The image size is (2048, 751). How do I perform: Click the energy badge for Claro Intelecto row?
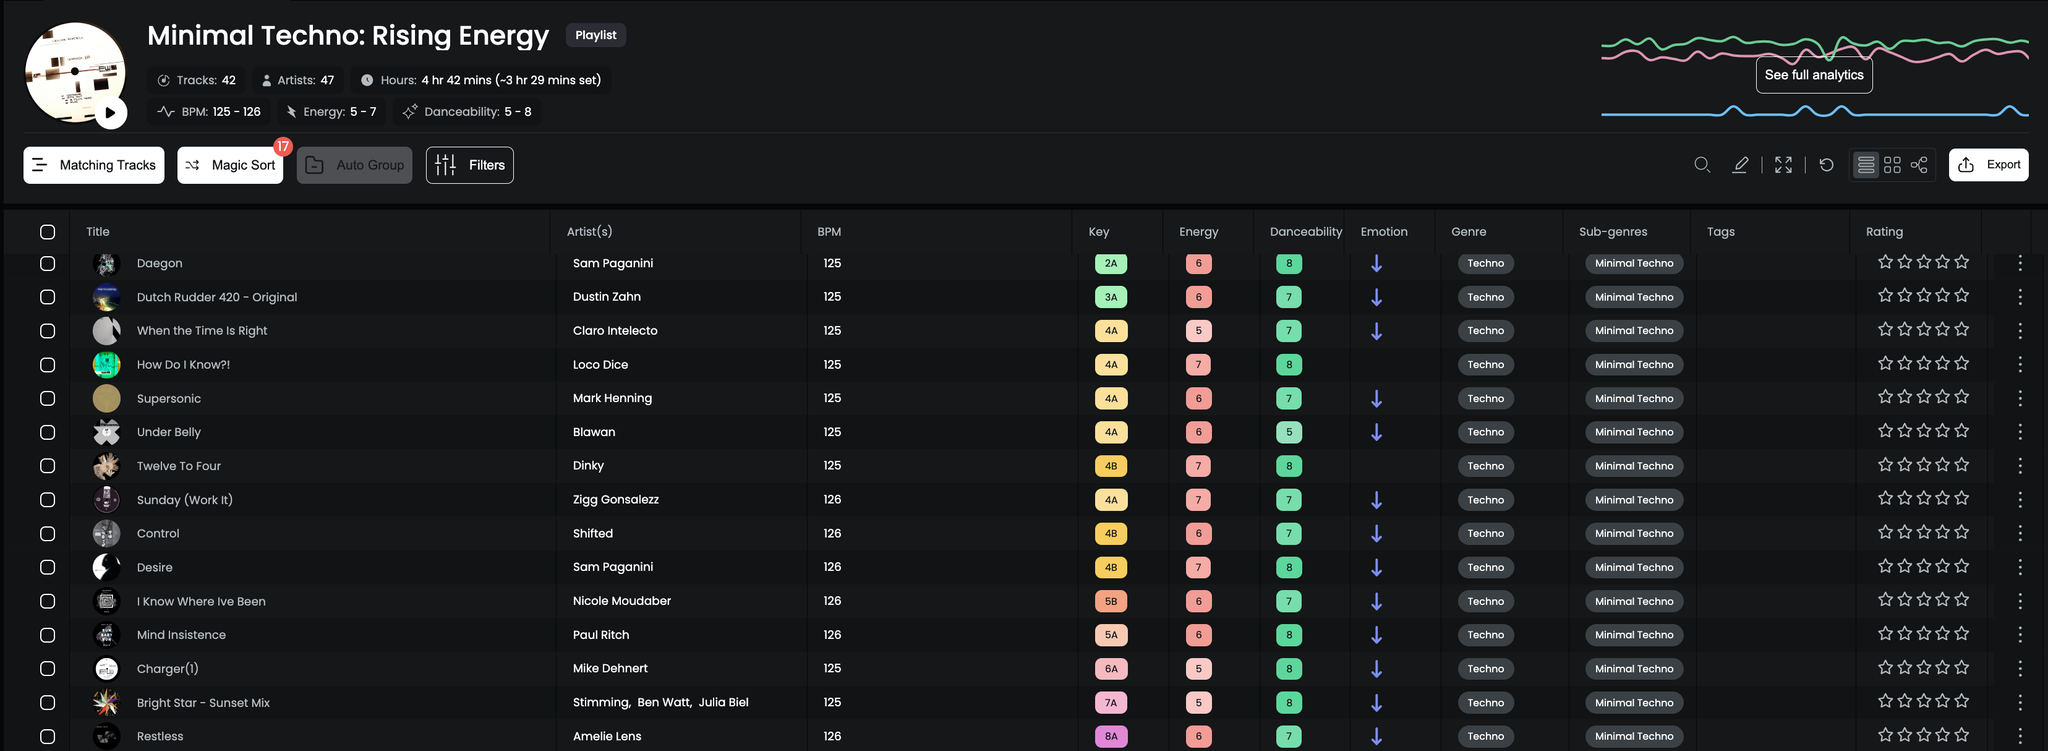coord(1199,331)
